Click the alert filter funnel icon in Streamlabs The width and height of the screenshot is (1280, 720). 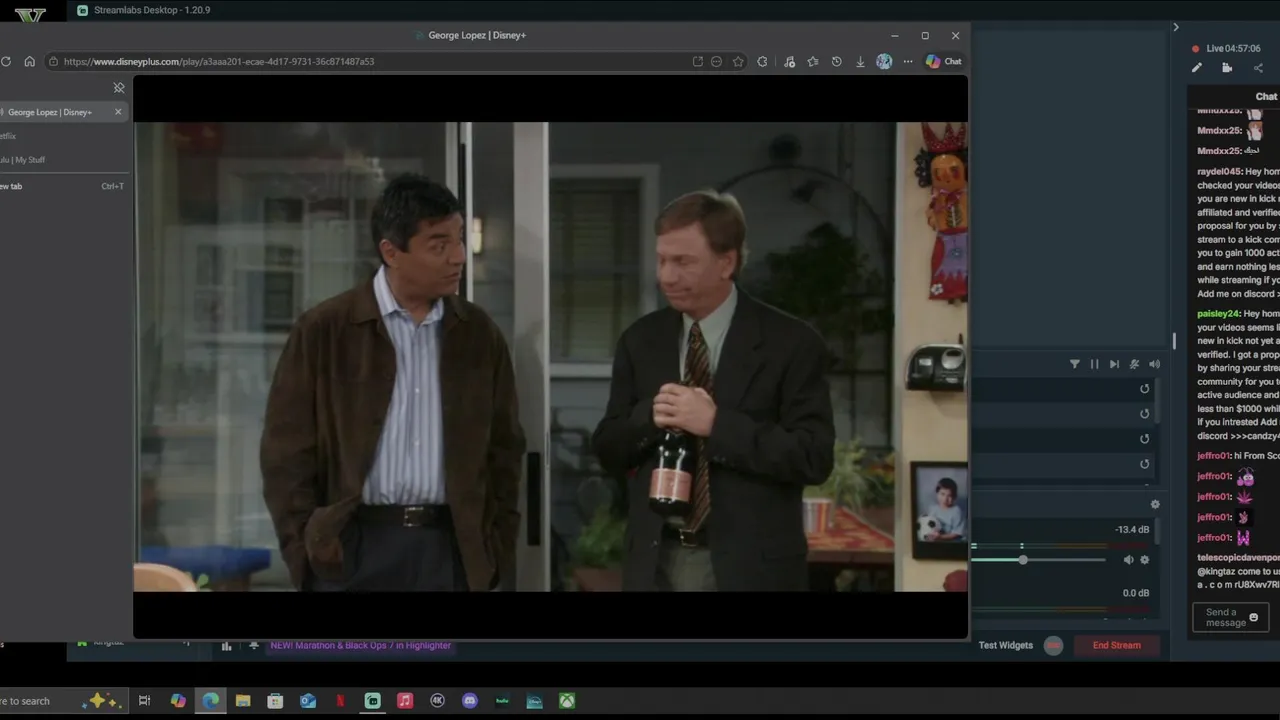[1075, 364]
